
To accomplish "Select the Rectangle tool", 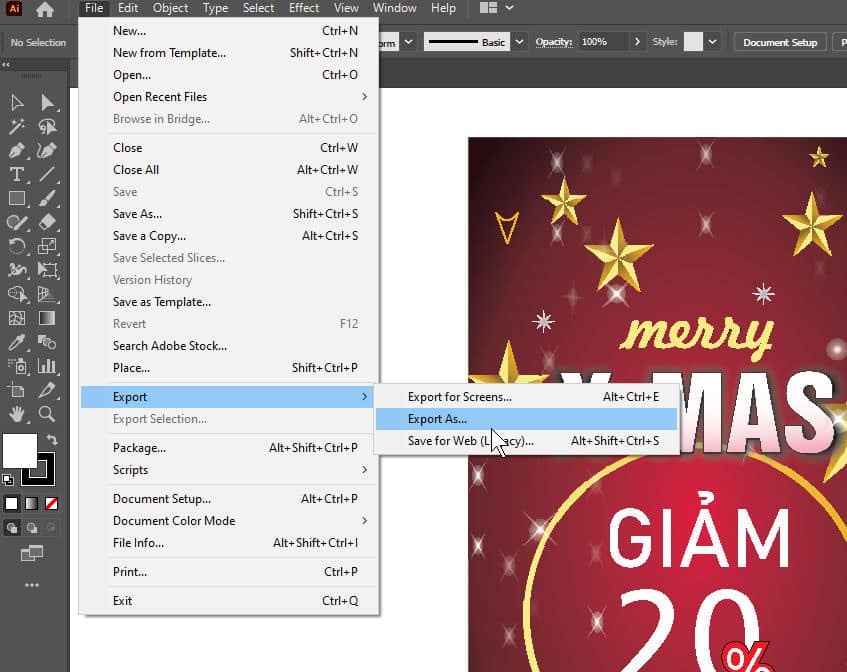I will click(17, 198).
